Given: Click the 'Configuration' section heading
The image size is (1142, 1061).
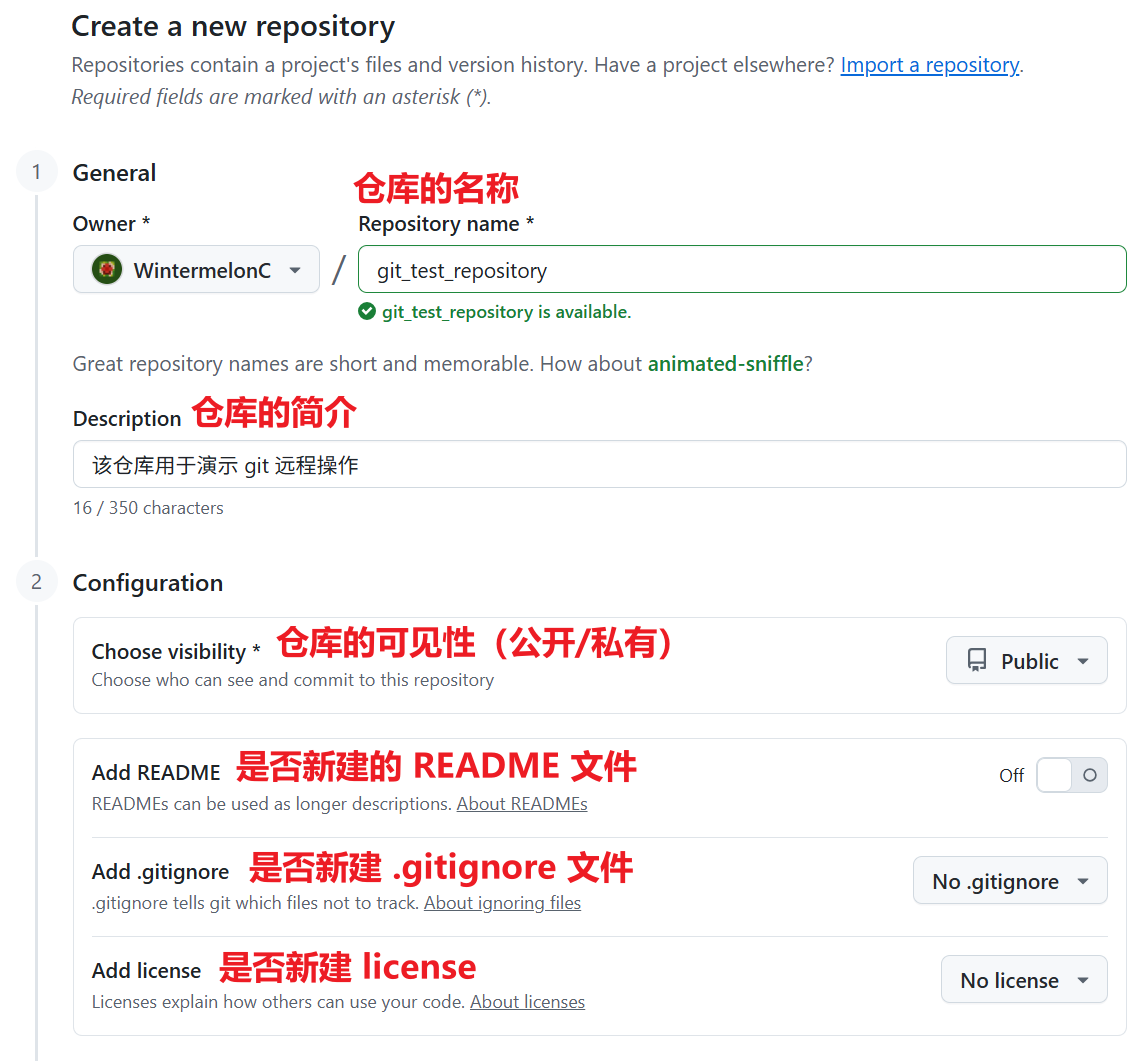Looking at the screenshot, I should tap(148, 583).
